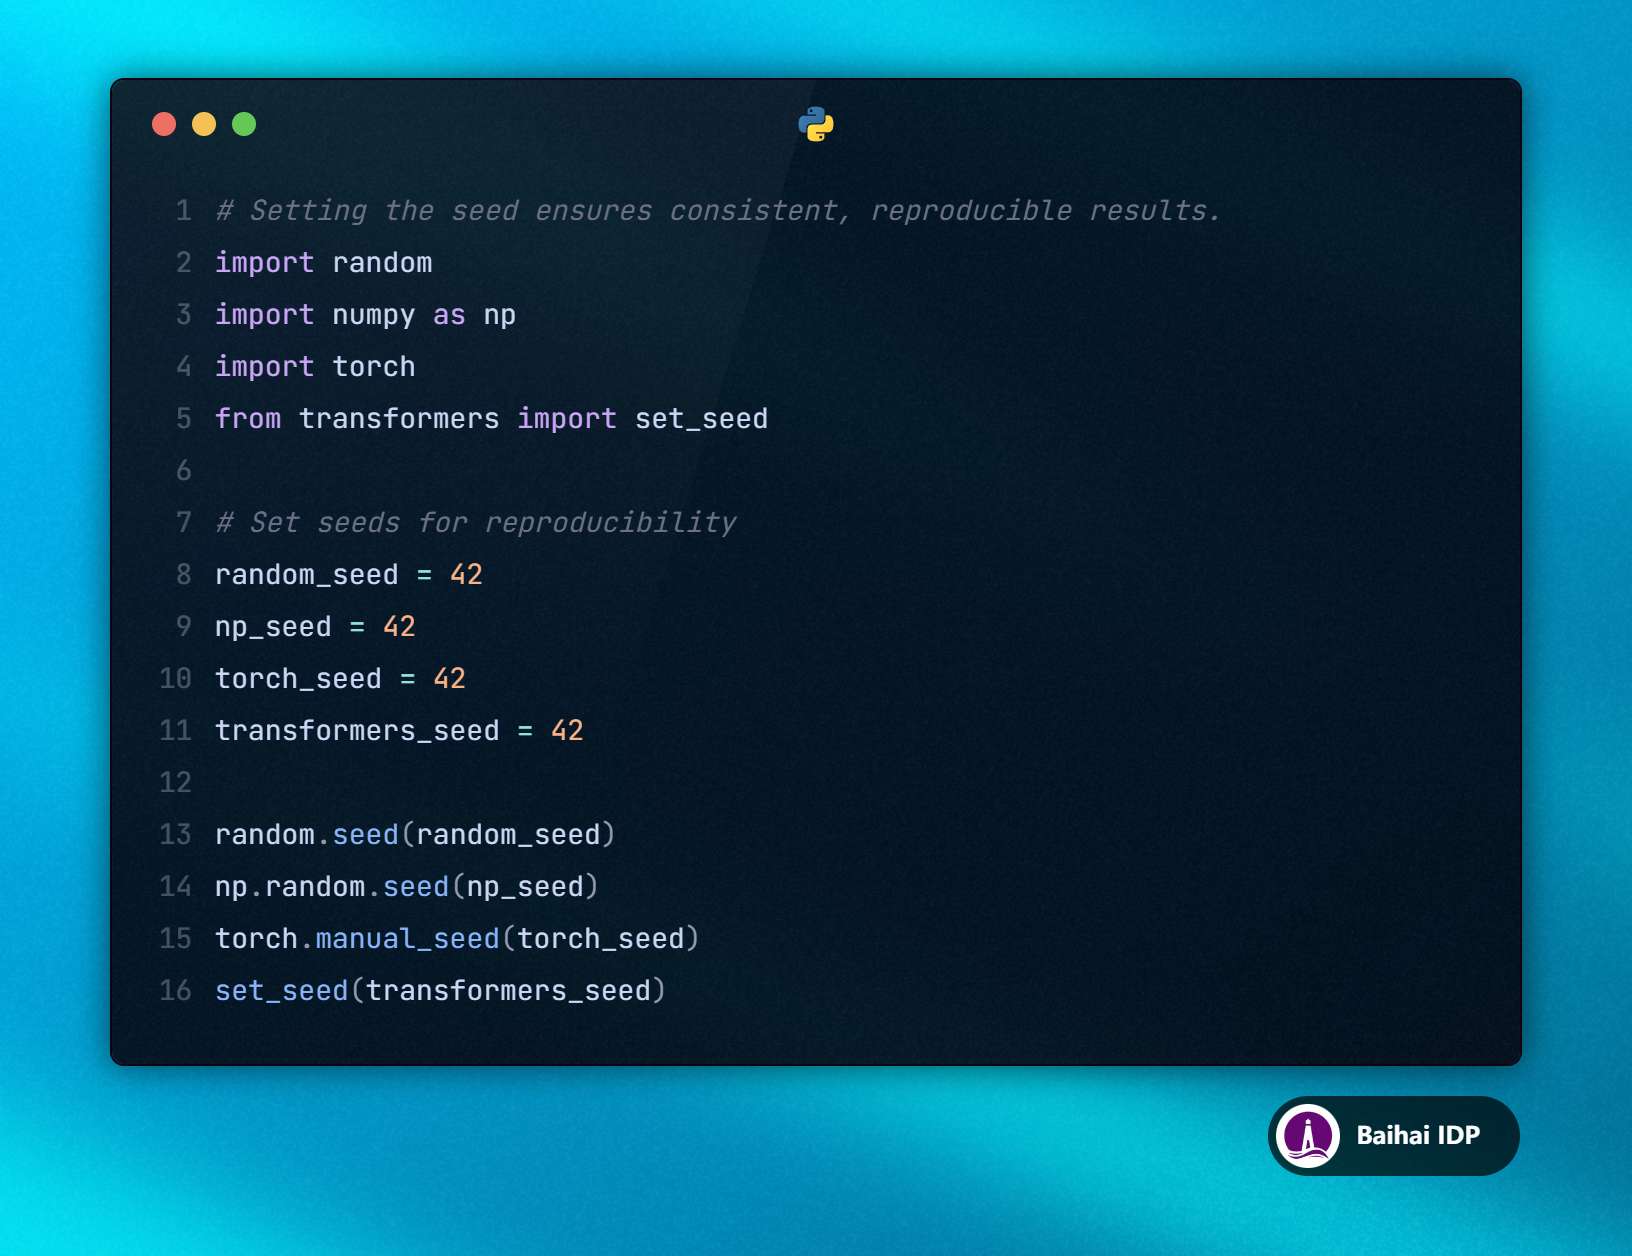Viewport: 1632px width, 1256px height.
Task: Click the 'random_seed = 42' line
Action: click(349, 575)
